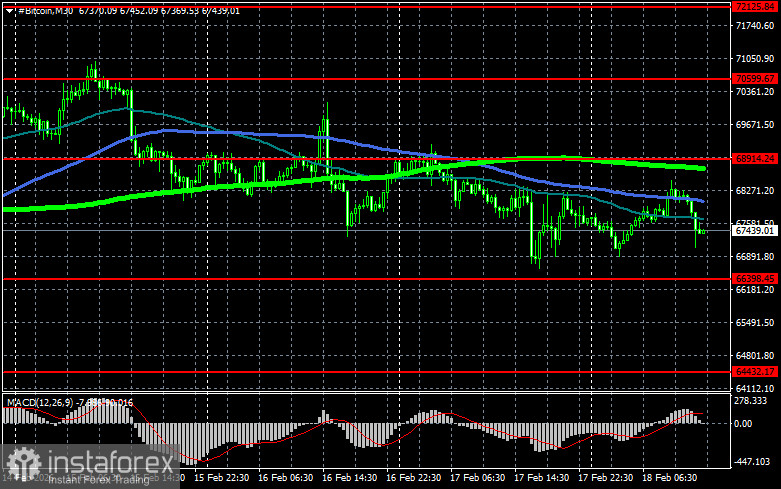781x489 pixels.
Task: Select the red 70599.67 resistance level label
Action: point(754,78)
